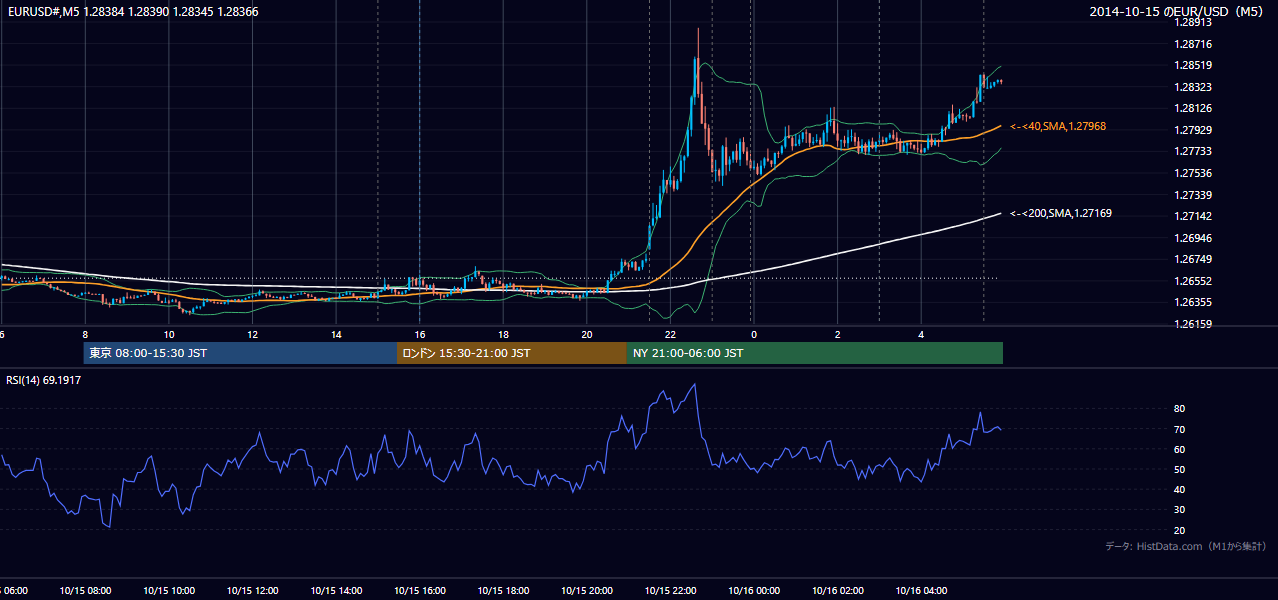Click the 200 SMA label reading 1.27169

tap(1060, 213)
